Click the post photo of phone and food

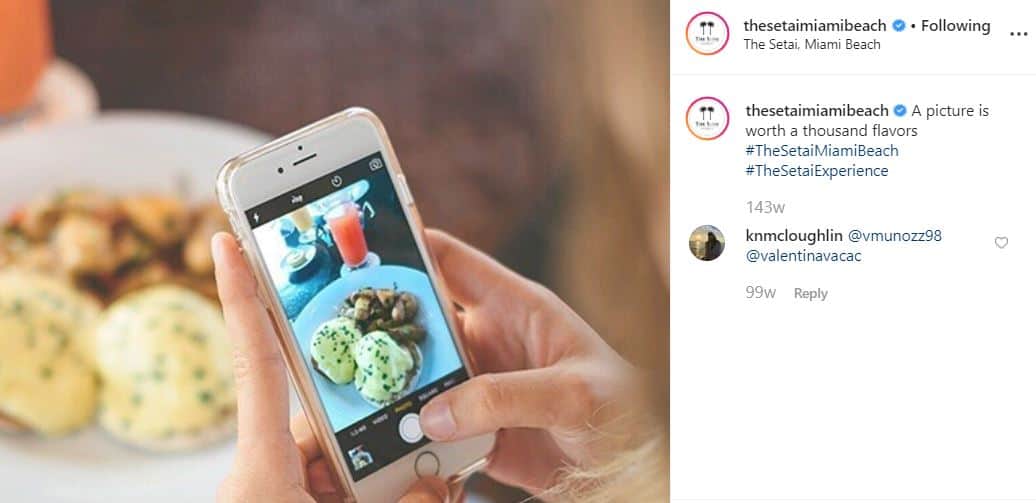[335, 251]
